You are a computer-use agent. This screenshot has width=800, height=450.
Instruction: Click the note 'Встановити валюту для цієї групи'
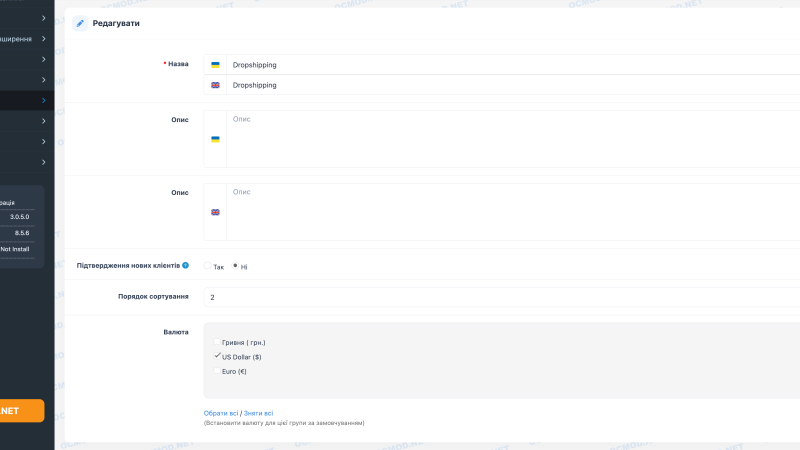(284, 423)
